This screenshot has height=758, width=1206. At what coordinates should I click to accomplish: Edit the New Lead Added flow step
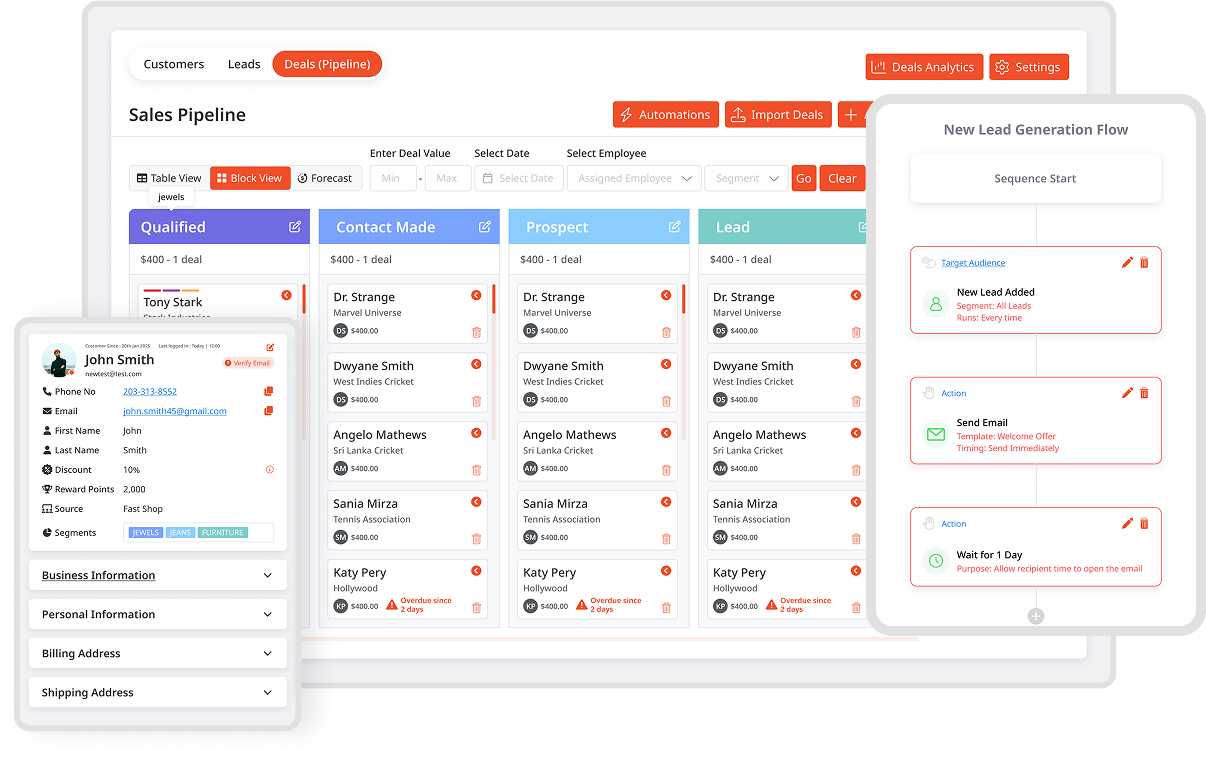point(1127,262)
